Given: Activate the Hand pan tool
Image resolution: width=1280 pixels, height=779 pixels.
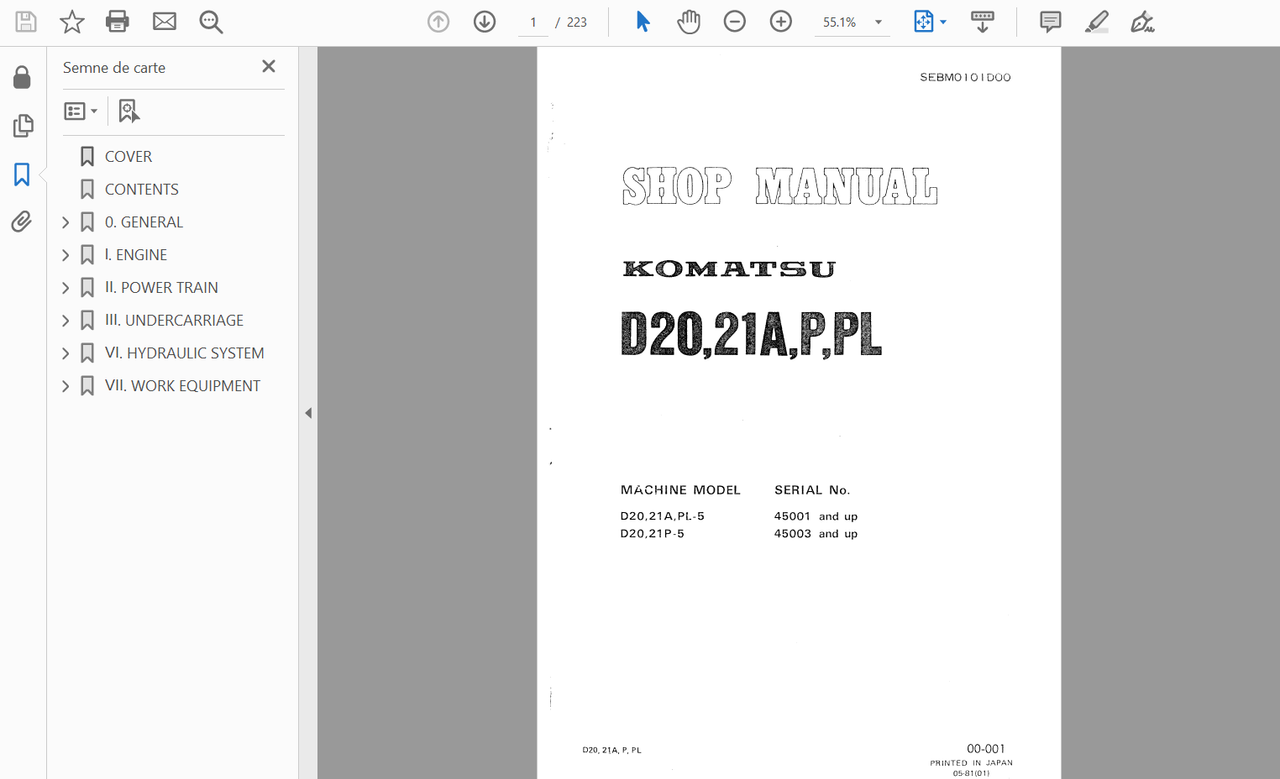Looking at the screenshot, I should (x=688, y=22).
